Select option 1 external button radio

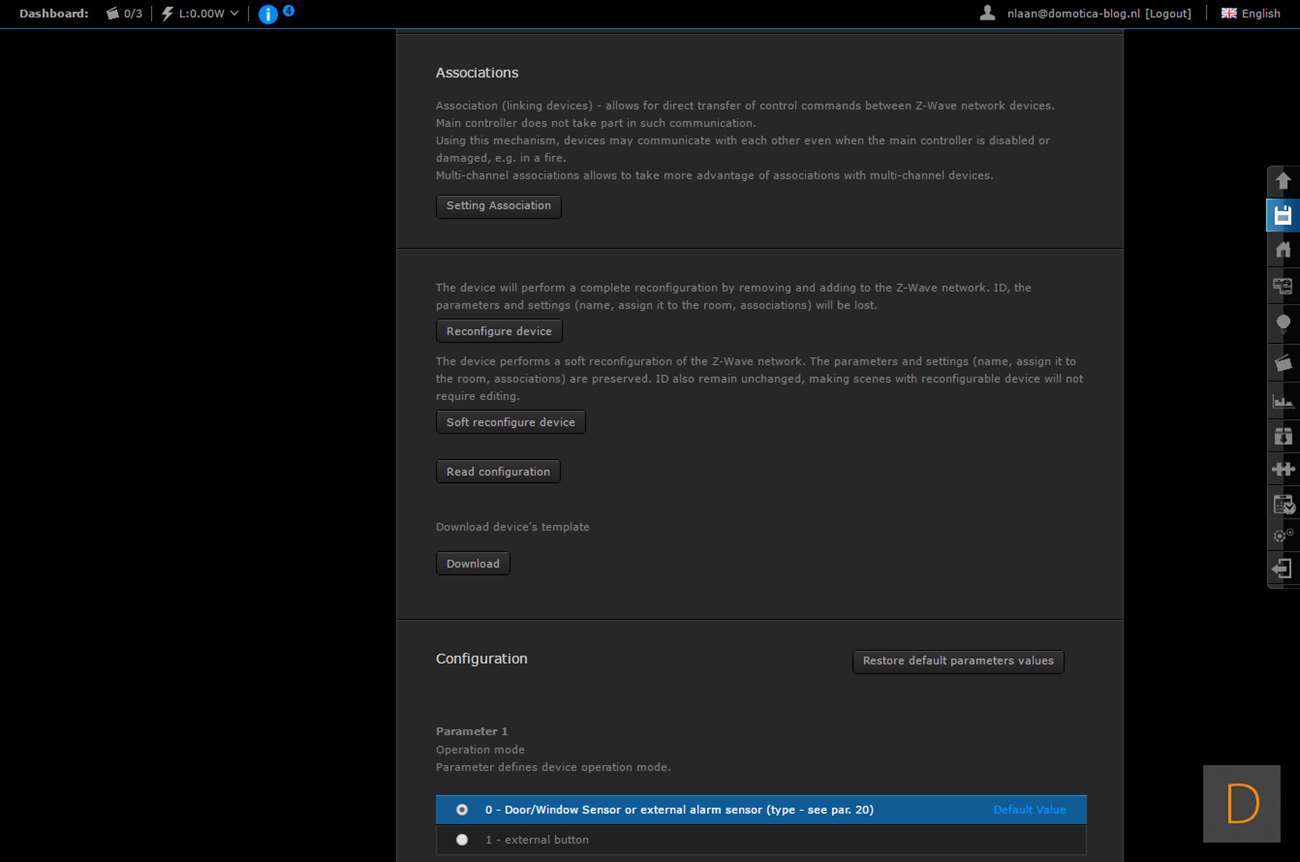coord(462,840)
